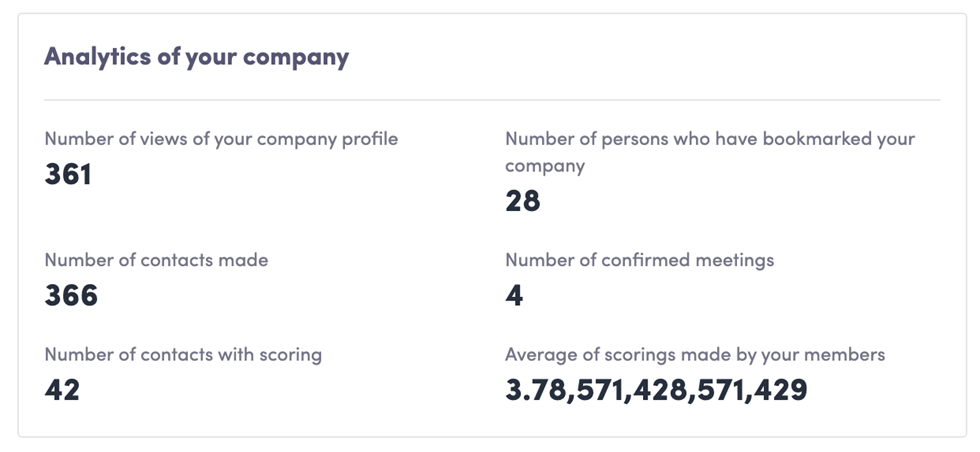Select the "Number of views of your company profile" label
The image size is (980, 452).
coord(221,139)
